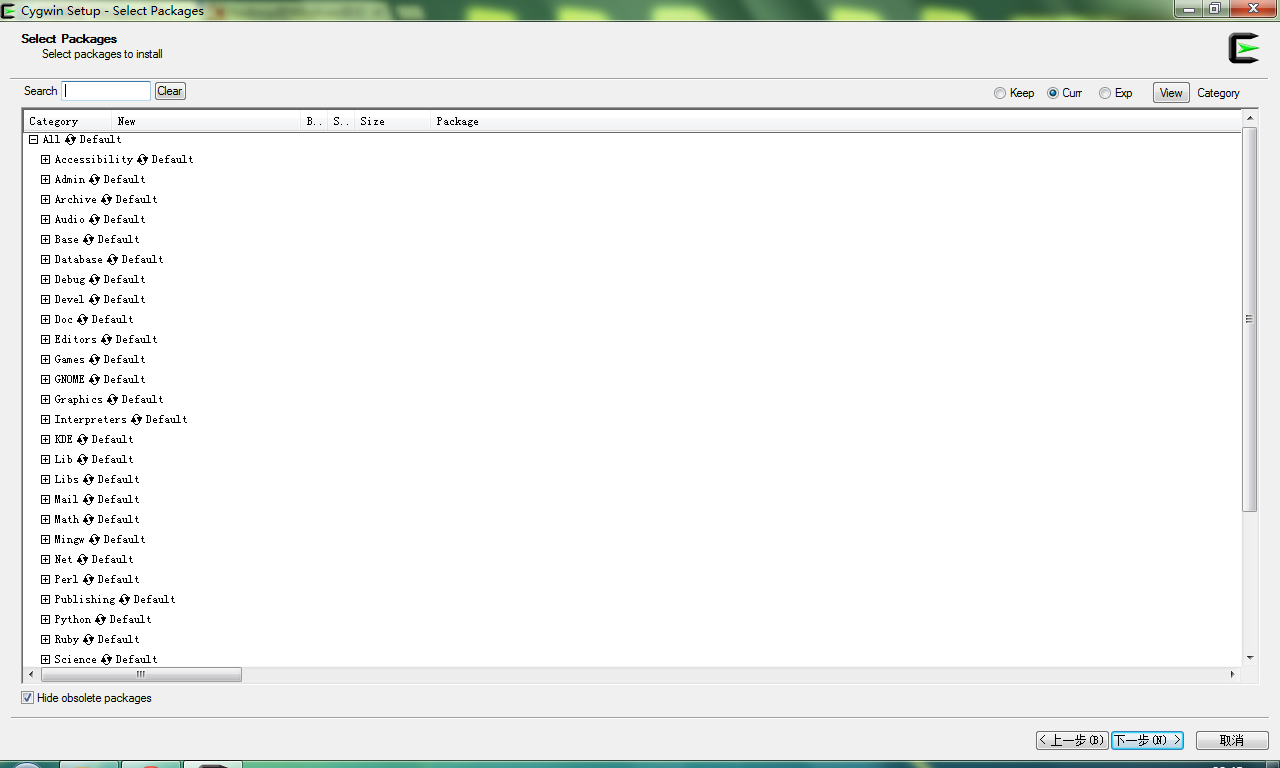The image size is (1280, 768).
Task: Click the cycle icon for Mingw category
Action: [95, 539]
